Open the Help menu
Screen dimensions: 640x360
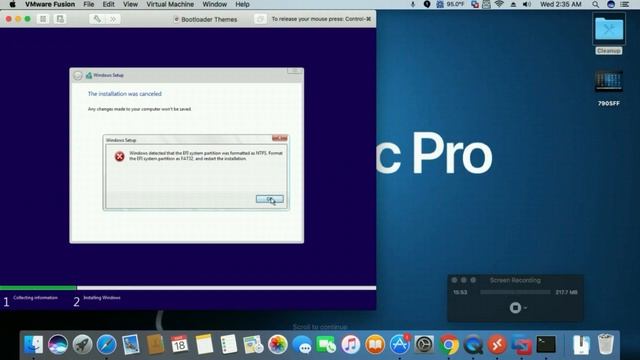[242, 4]
